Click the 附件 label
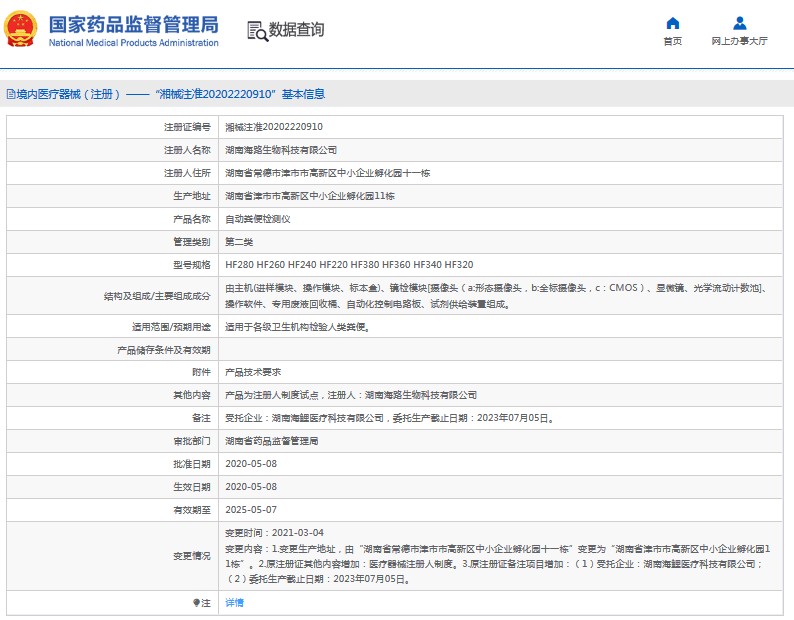 click(x=201, y=372)
